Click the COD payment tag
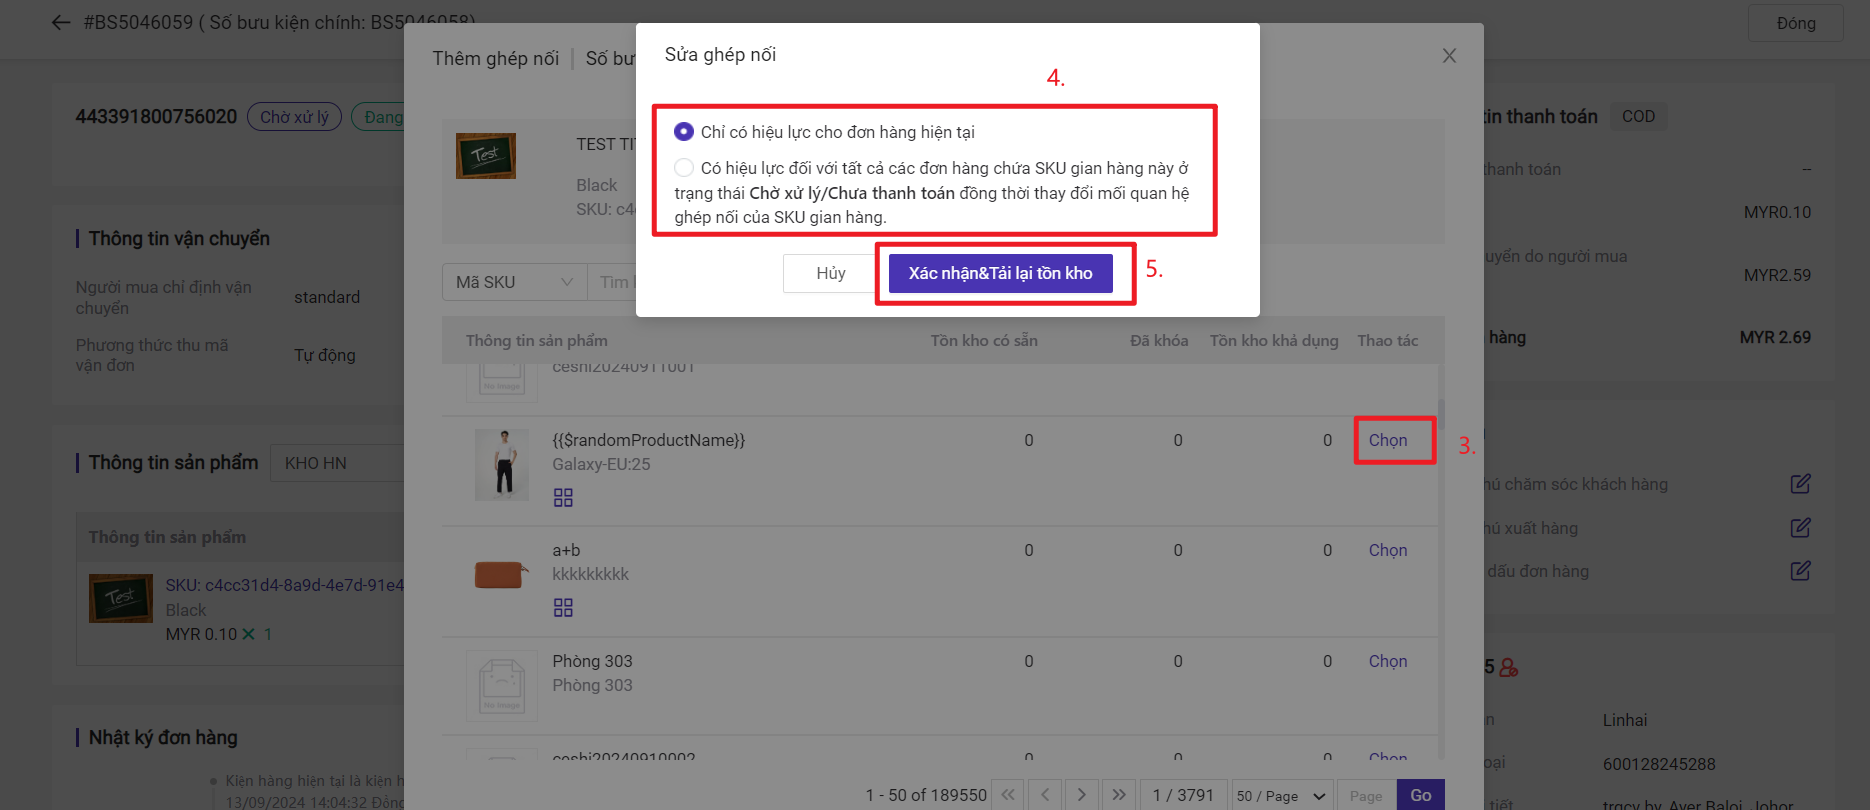Viewport: 1870px width, 810px height. (x=1638, y=116)
